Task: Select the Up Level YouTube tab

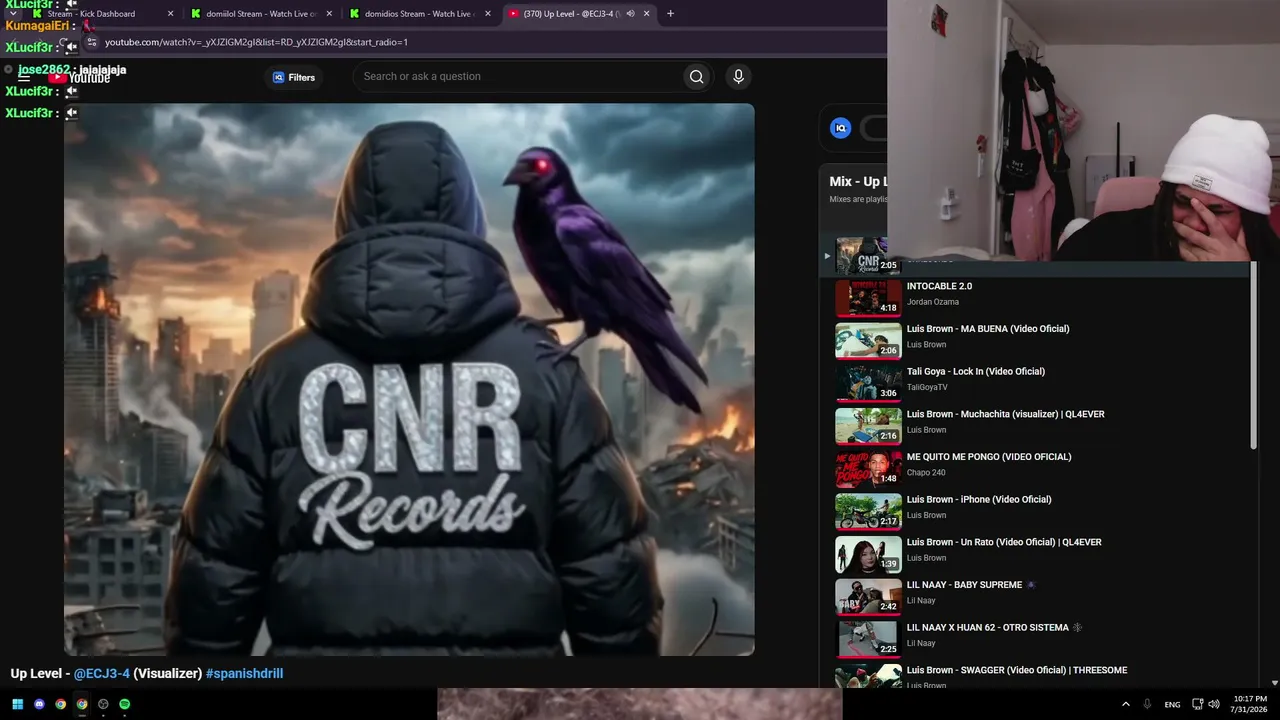Action: (x=578, y=14)
